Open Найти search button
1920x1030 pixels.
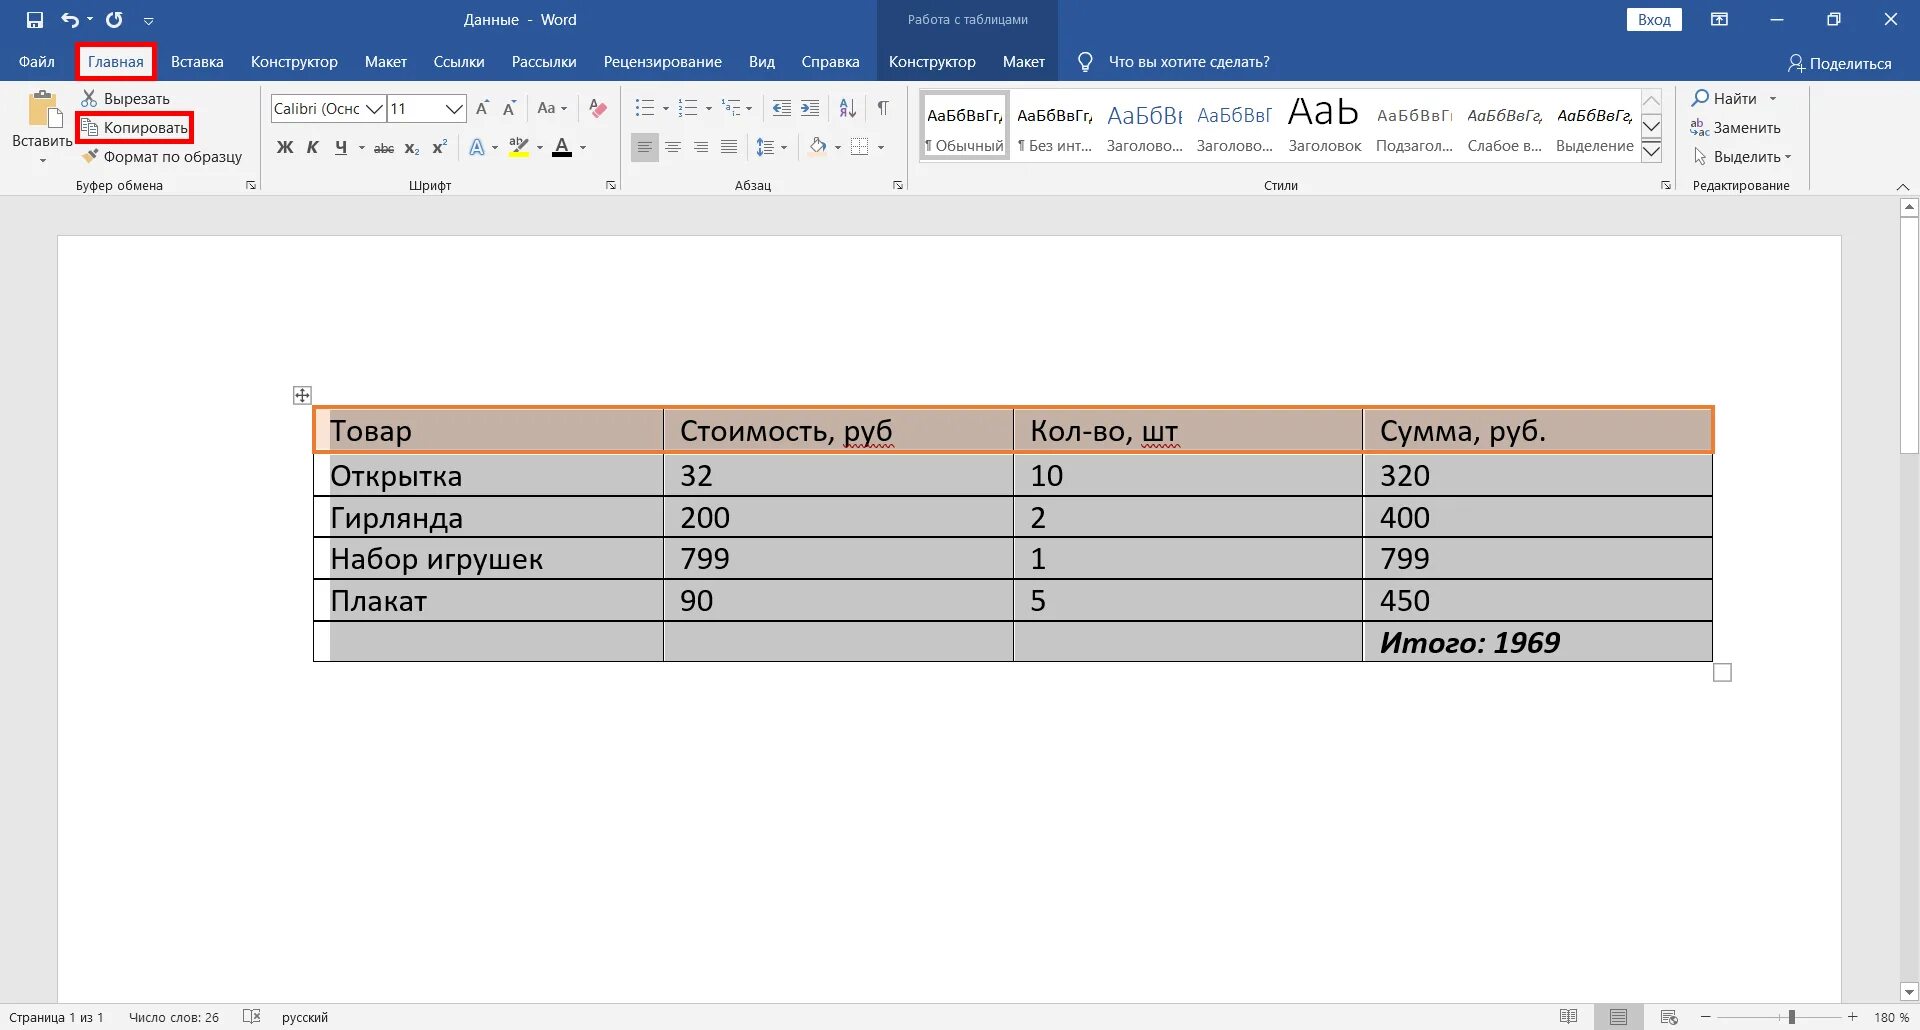(1725, 98)
